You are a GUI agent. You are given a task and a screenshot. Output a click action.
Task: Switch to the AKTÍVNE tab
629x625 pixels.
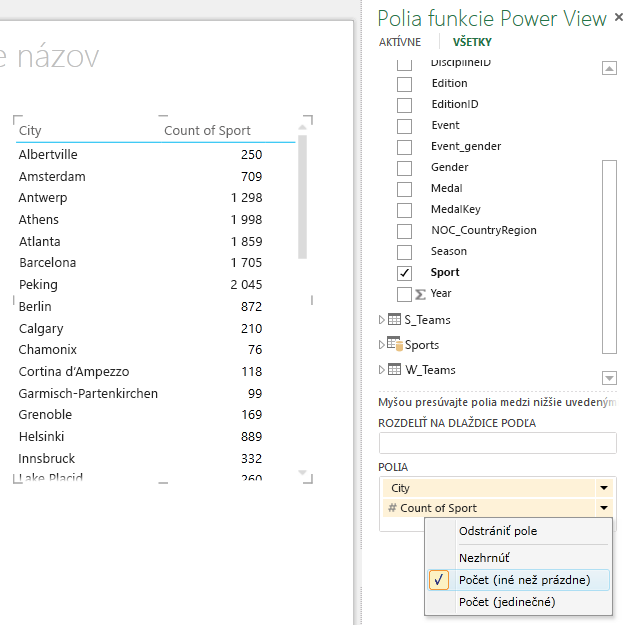pyautogui.click(x=400, y=42)
